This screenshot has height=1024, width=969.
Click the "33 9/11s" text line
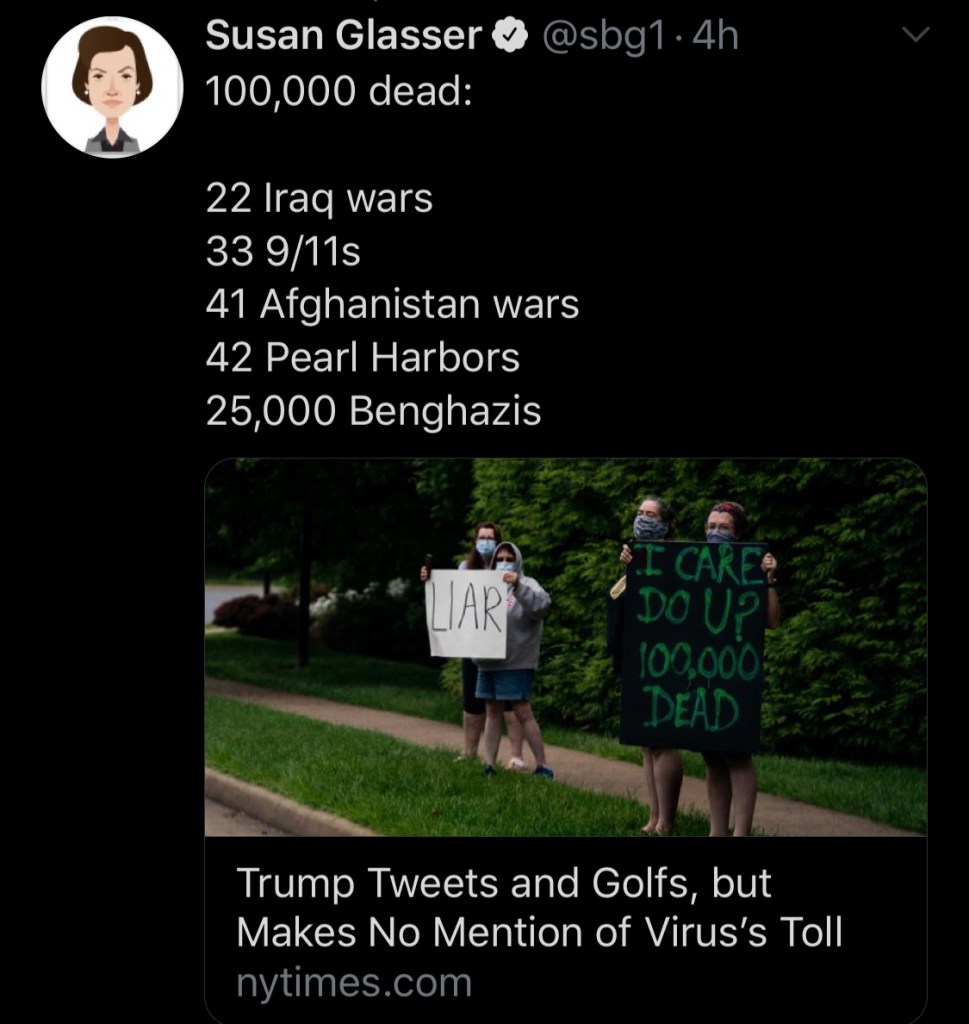pos(283,252)
